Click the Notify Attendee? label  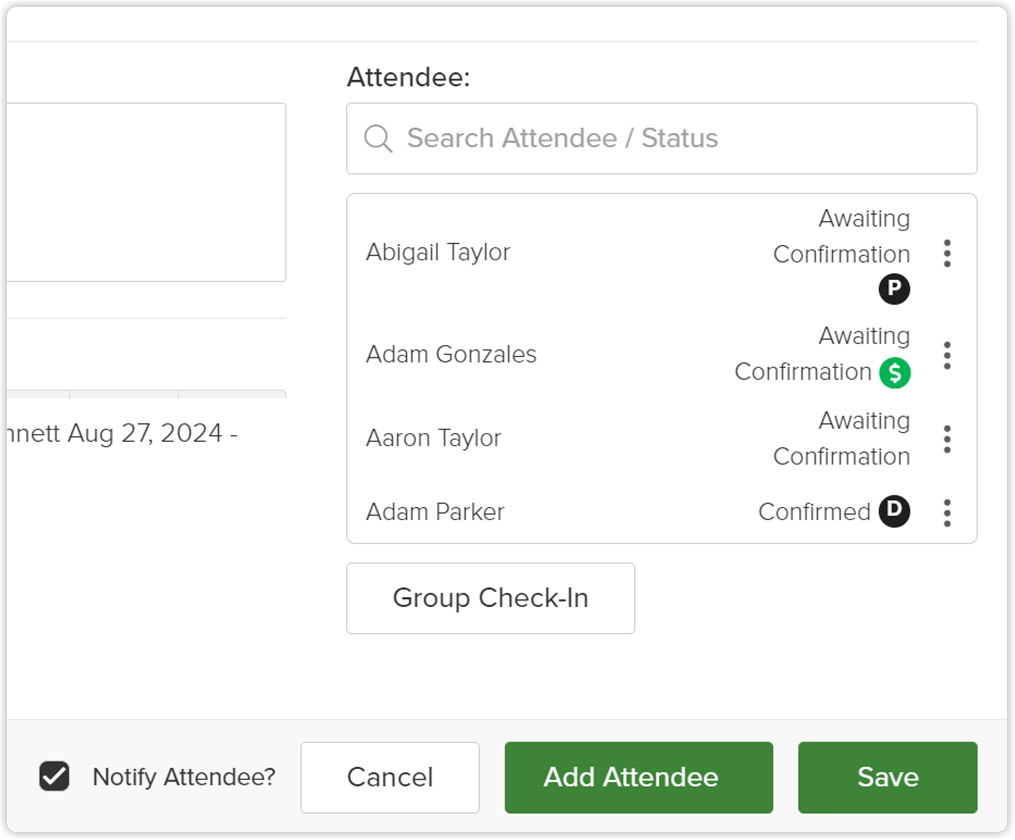(x=184, y=777)
